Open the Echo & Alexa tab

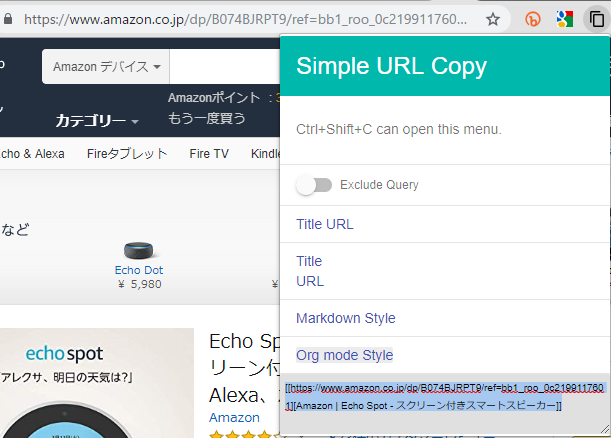[32, 154]
